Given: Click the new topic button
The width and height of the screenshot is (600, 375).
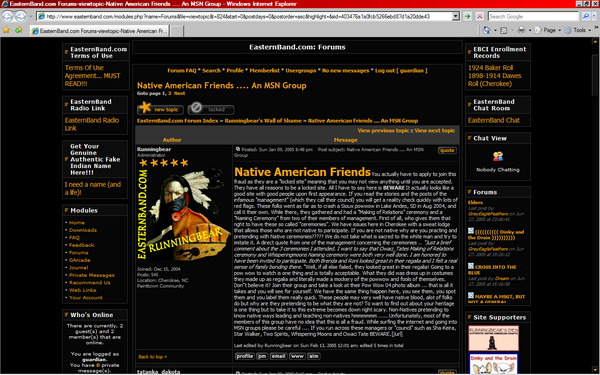Looking at the screenshot, I should point(160,109).
